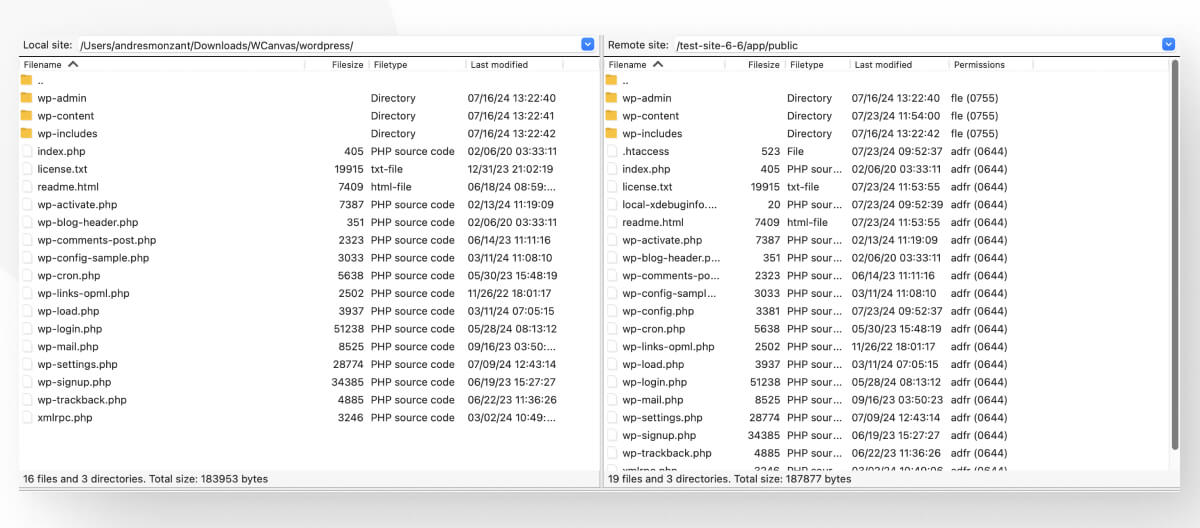The width and height of the screenshot is (1200, 528).
Task: Toggle sort order on local Filename column
Action: [x=73, y=65]
